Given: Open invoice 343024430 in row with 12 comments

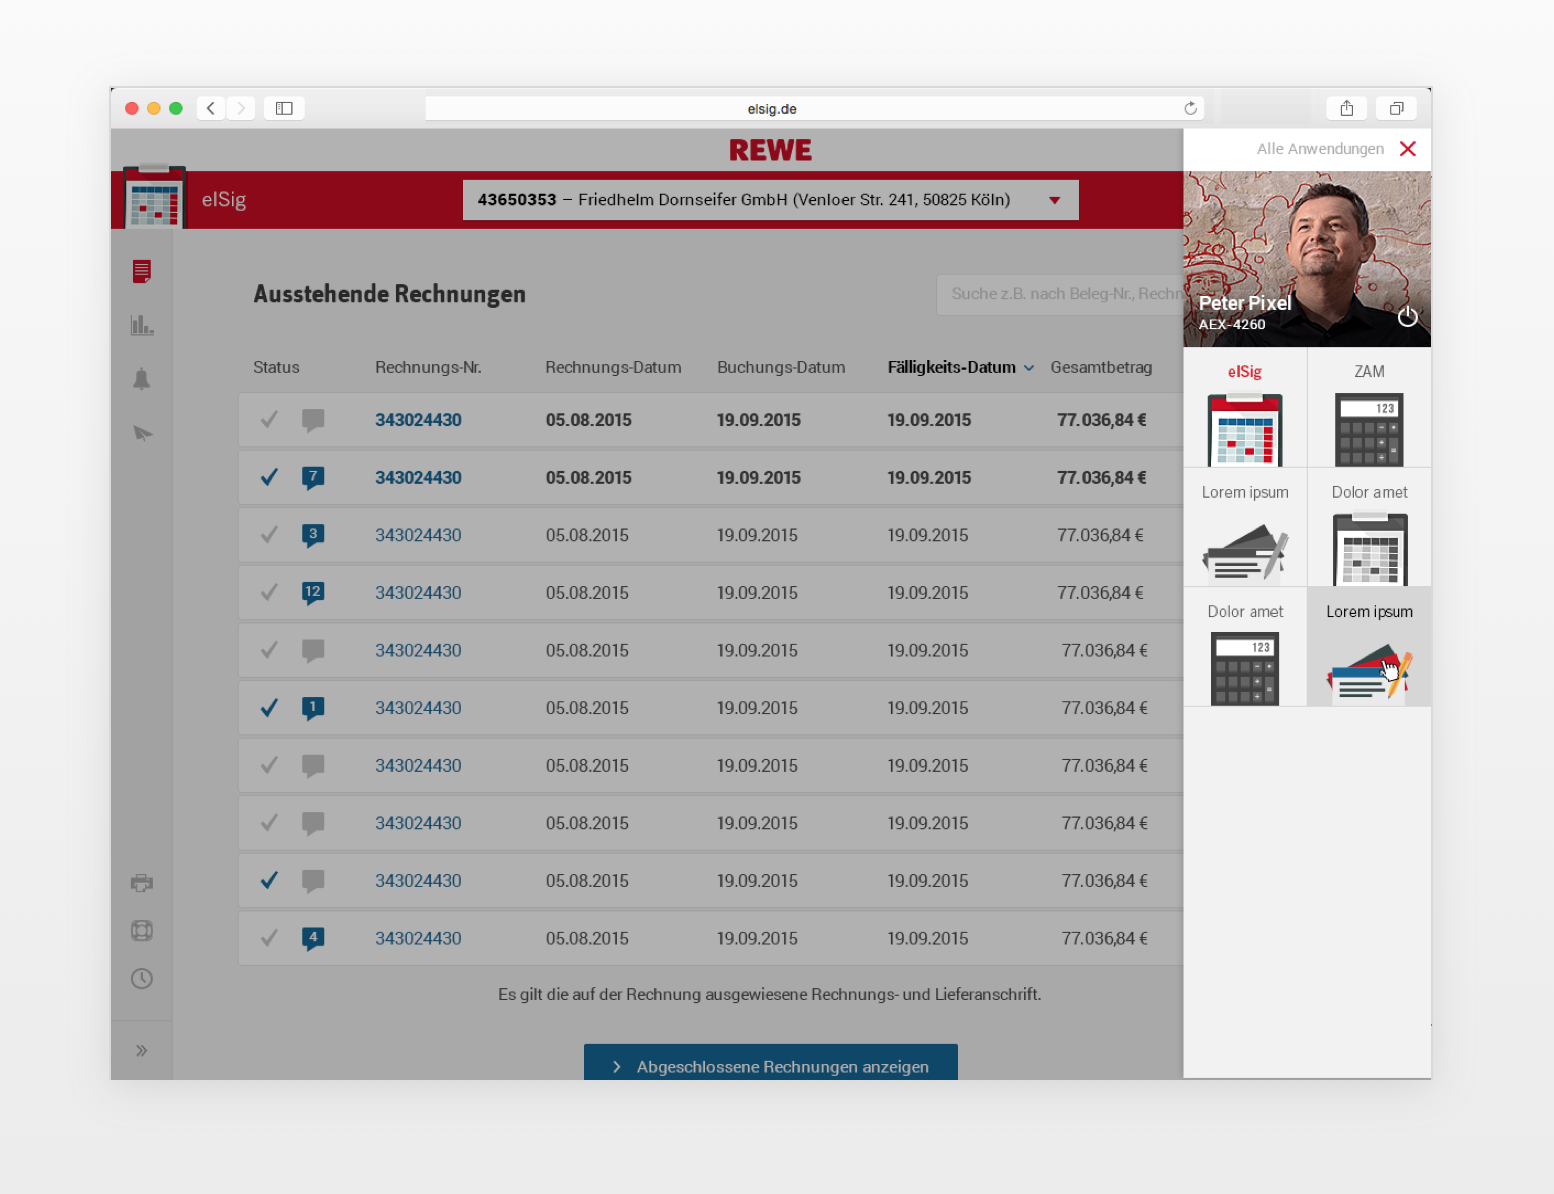Looking at the screenshot, I should [x=418, y=593].
